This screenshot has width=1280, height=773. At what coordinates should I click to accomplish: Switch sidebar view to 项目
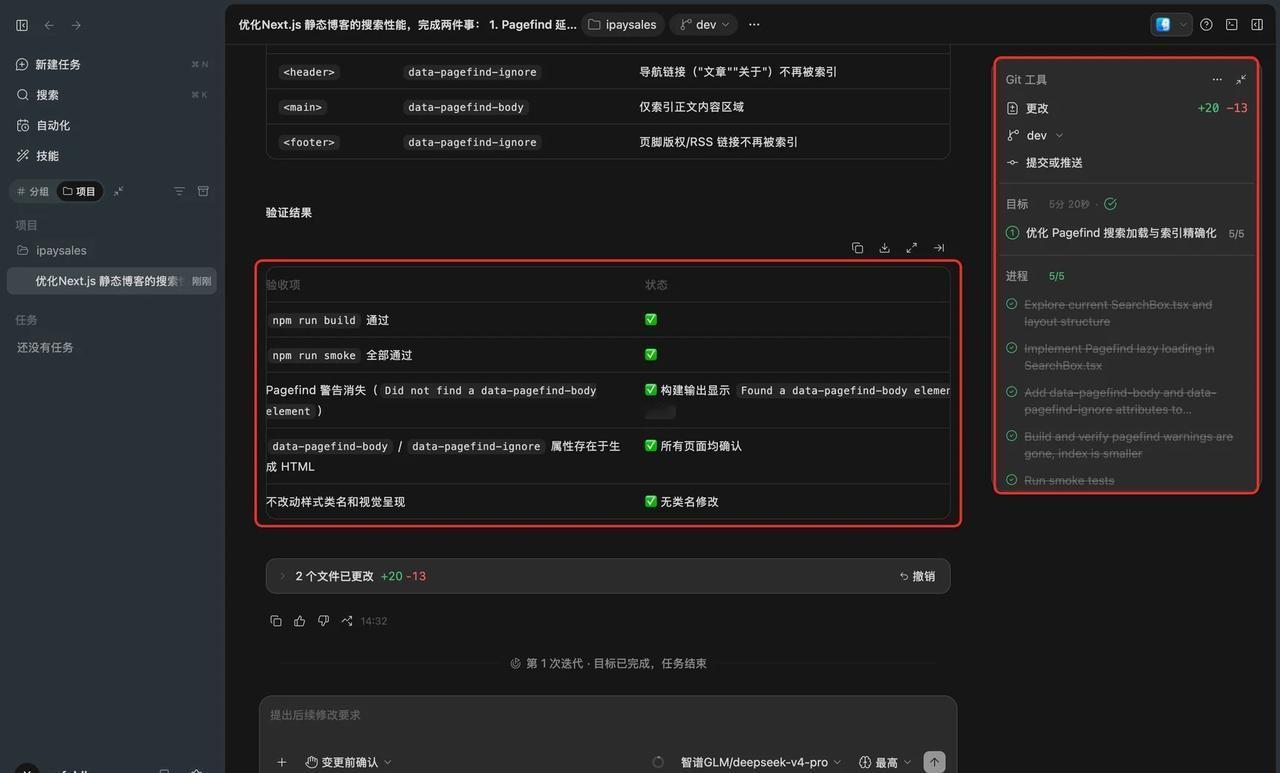point(79,191)
